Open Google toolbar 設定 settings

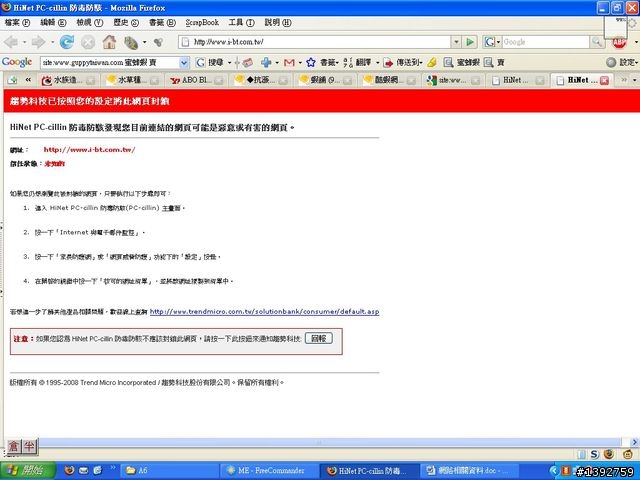621,62
